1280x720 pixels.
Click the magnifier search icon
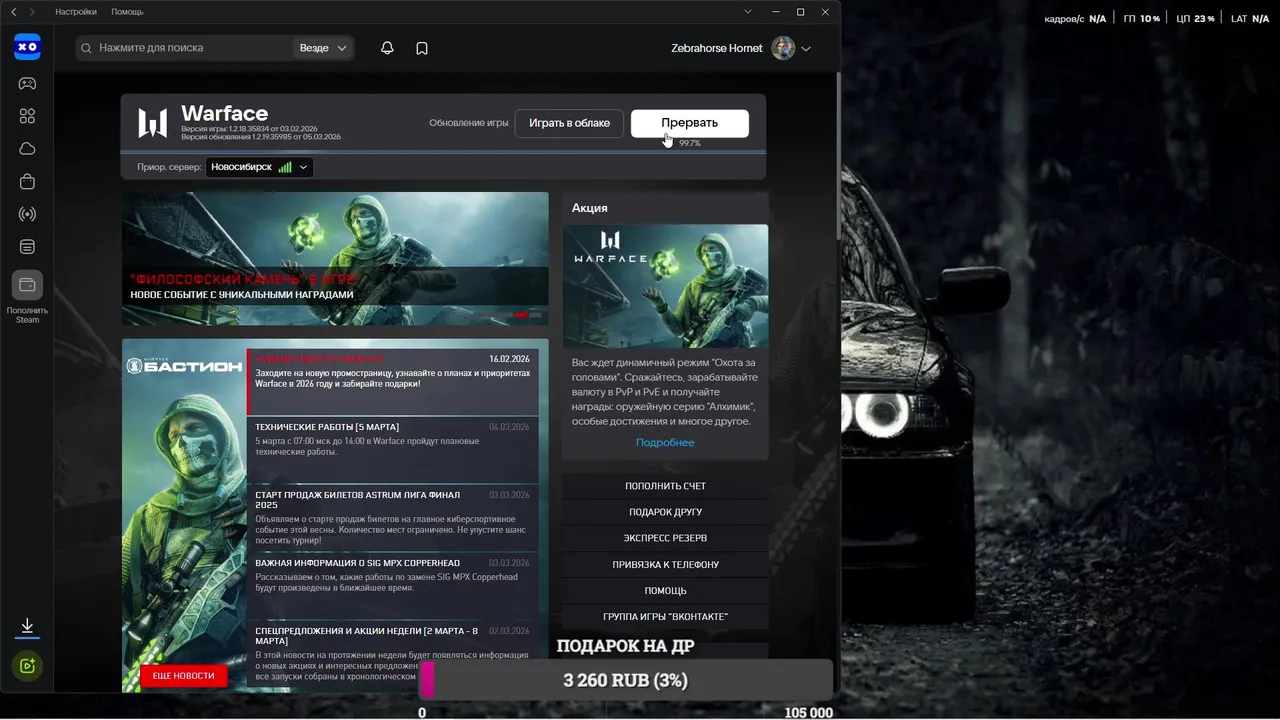tap(87, 48)
